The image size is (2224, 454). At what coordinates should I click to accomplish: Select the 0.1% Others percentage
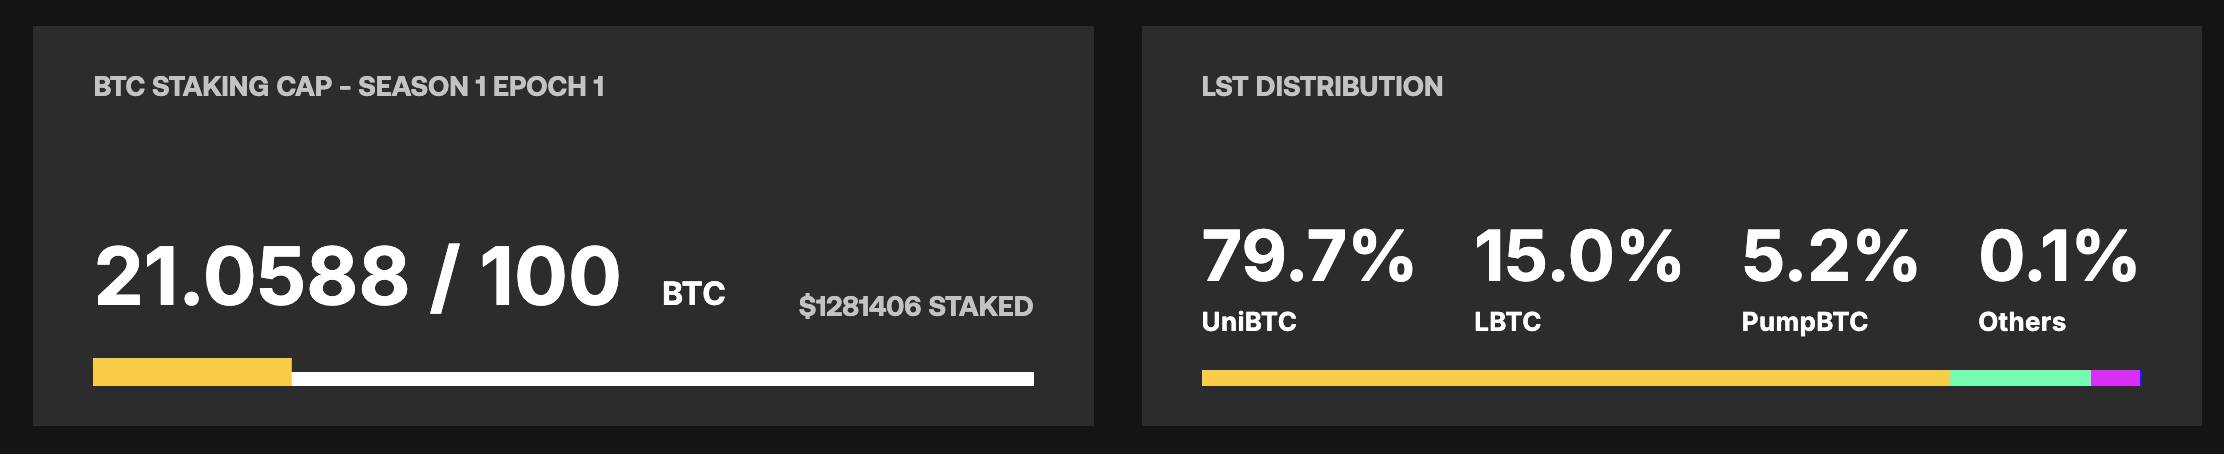[x=2057, y=257]
